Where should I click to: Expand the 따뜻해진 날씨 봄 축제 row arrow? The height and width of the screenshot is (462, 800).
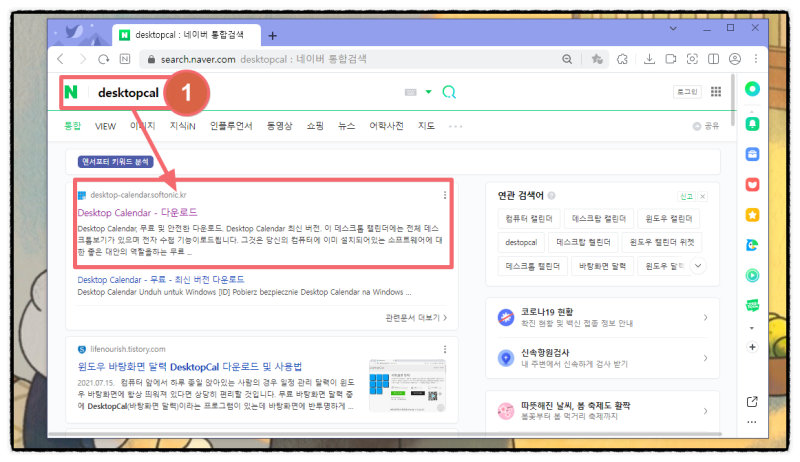[706, 411]
